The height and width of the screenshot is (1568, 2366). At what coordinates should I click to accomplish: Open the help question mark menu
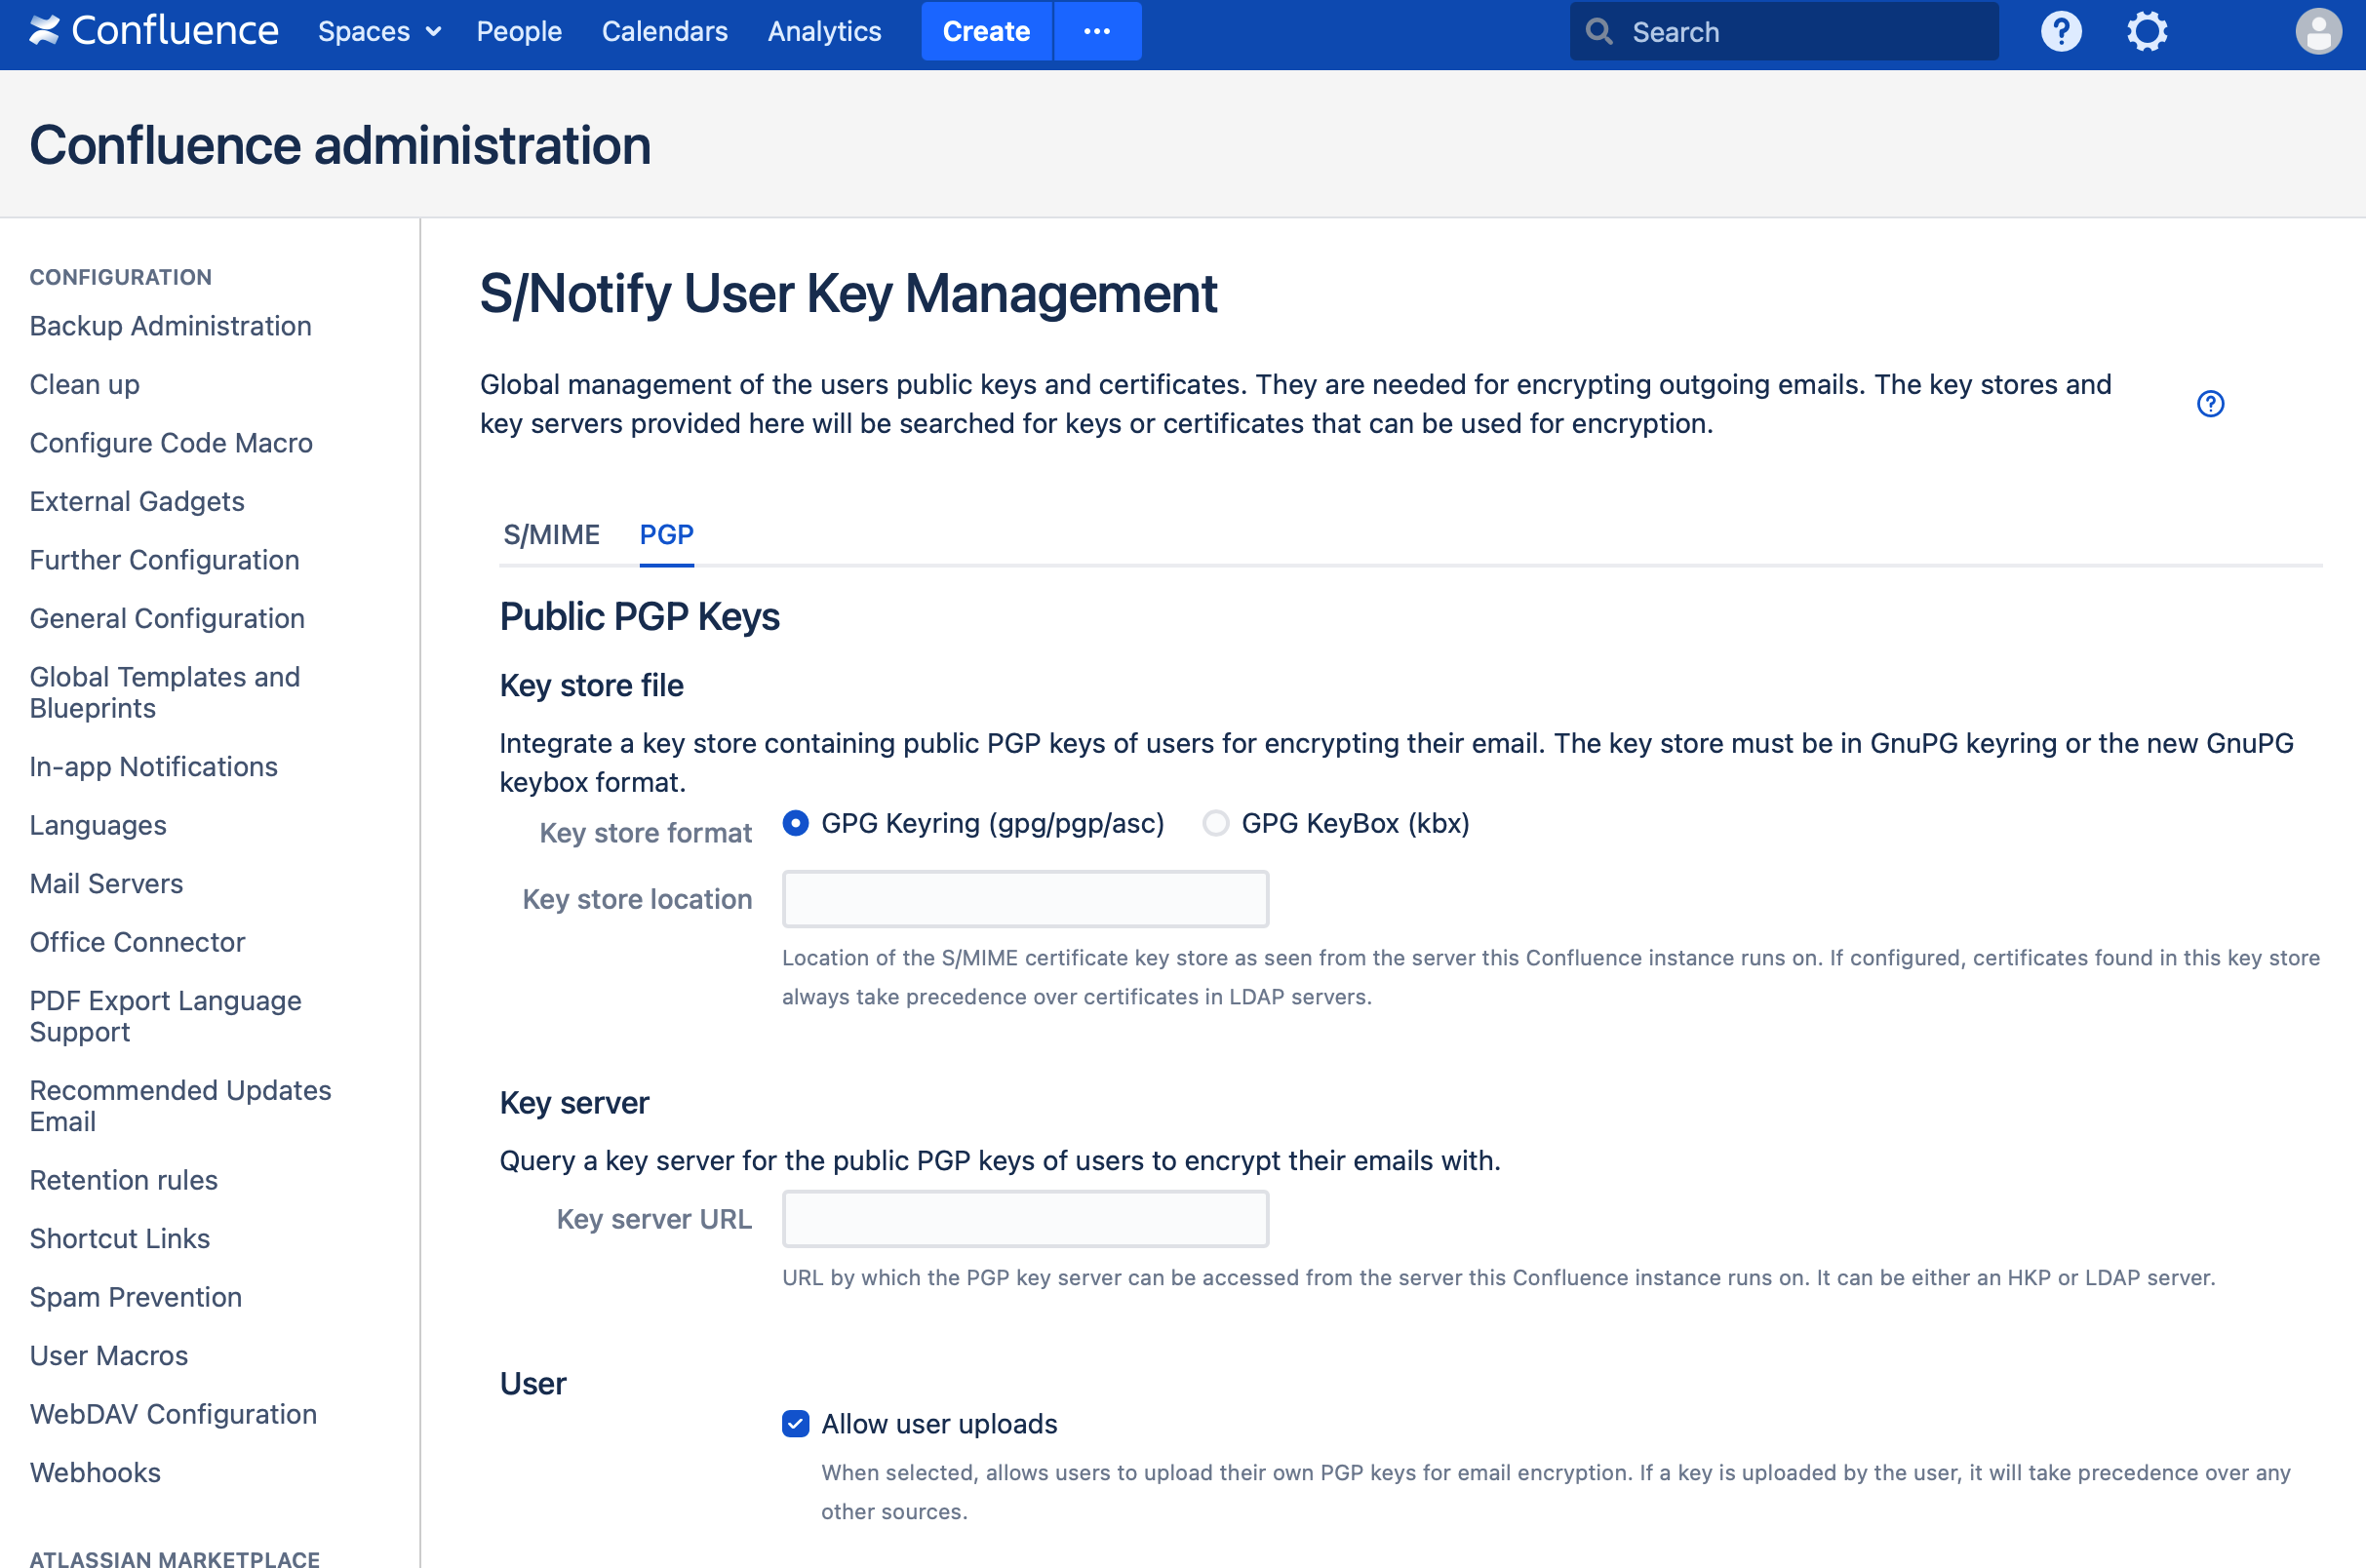[2060, 31]
